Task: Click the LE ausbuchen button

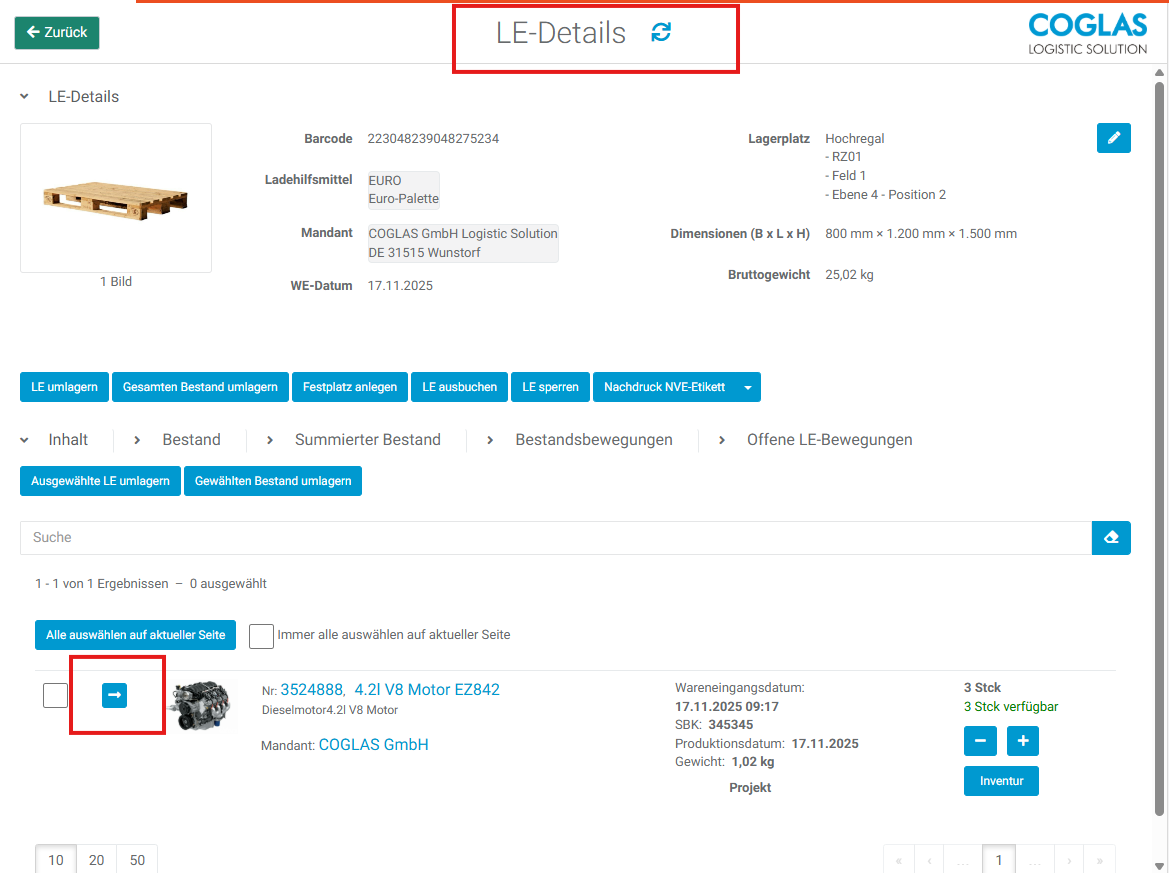Action: click(459, 387)
